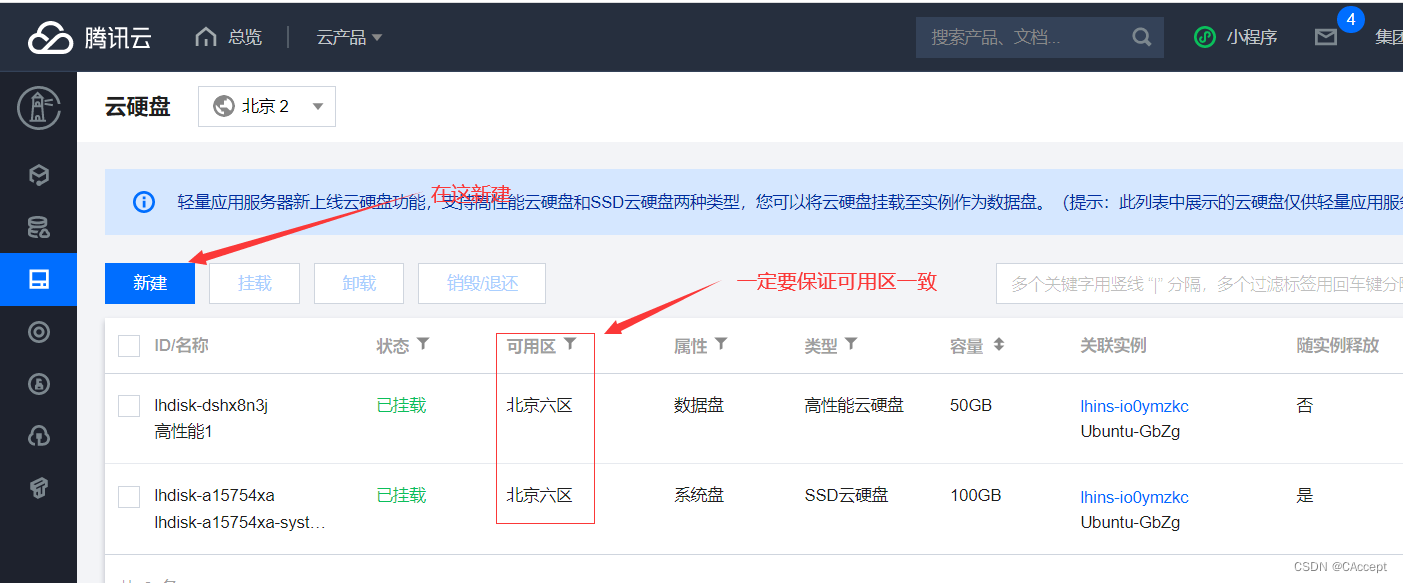1403x583 pixels.
Task: Open the 北京 2 region dropdown
Action: pos(267,106)
